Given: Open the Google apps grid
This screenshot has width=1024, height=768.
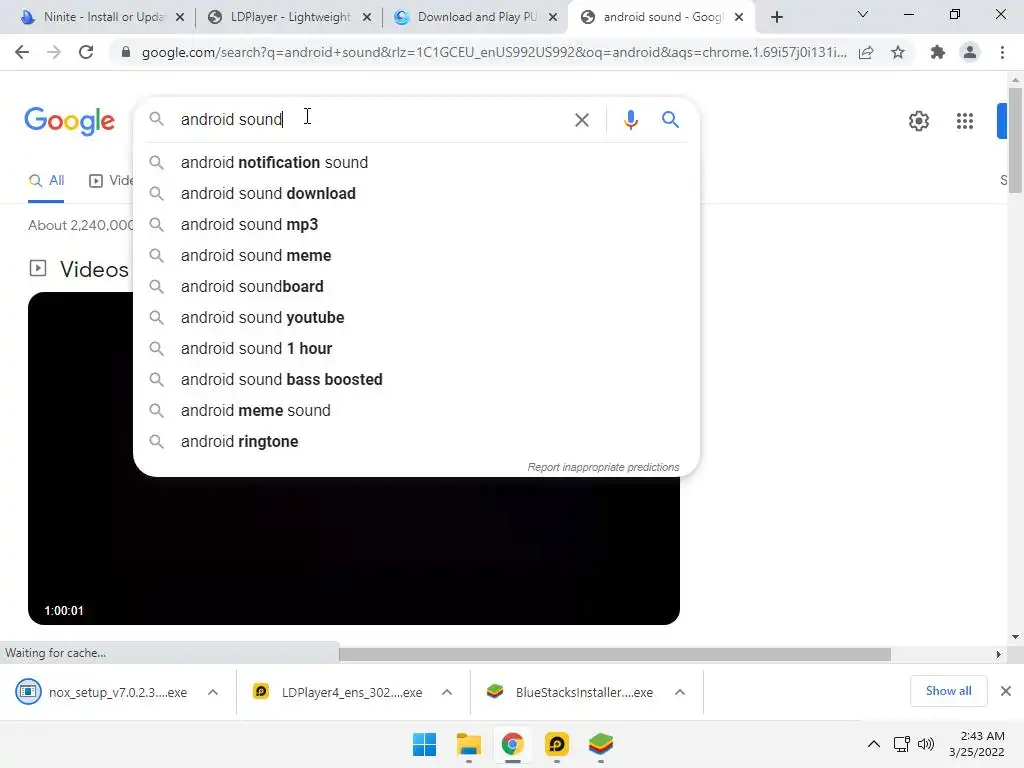Looking at the screenshot, I should coord(965,121).
